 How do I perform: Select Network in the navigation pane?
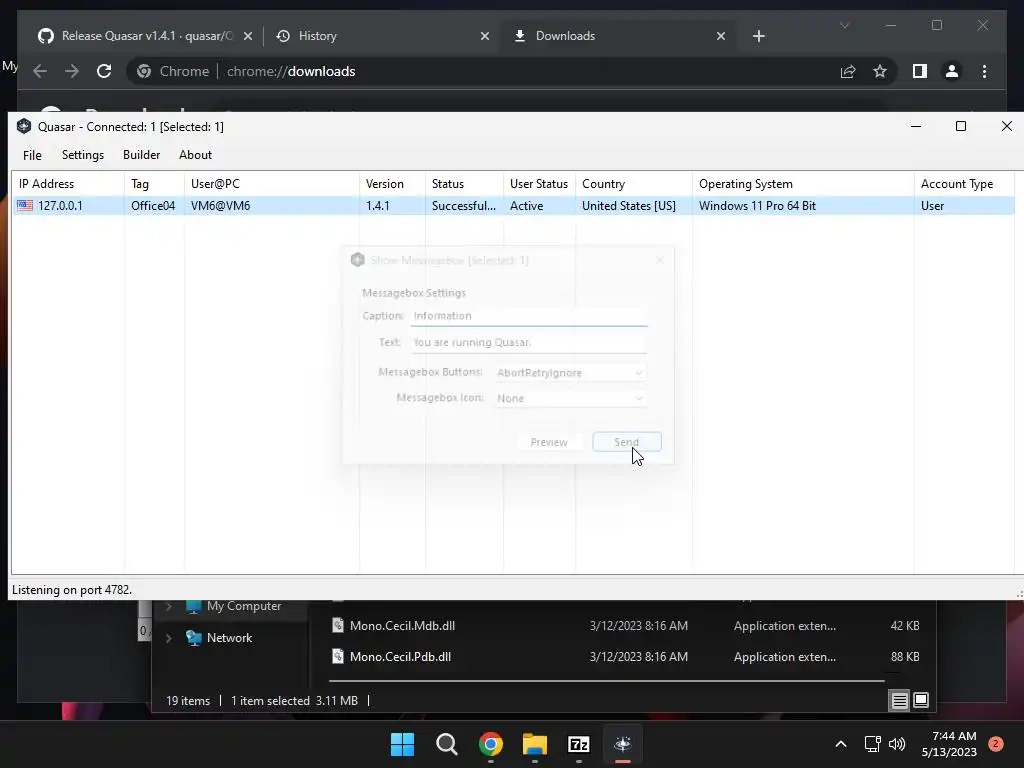tap(229, 638)
